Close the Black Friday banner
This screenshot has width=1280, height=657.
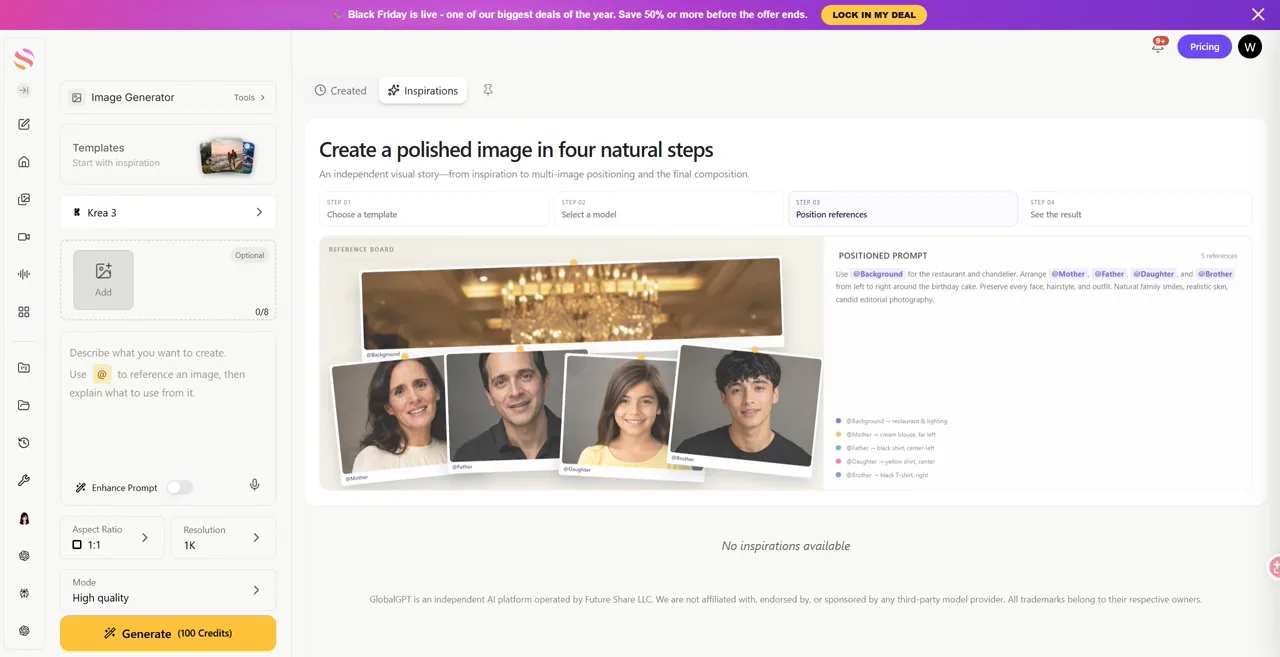[x=1258, y=14]
